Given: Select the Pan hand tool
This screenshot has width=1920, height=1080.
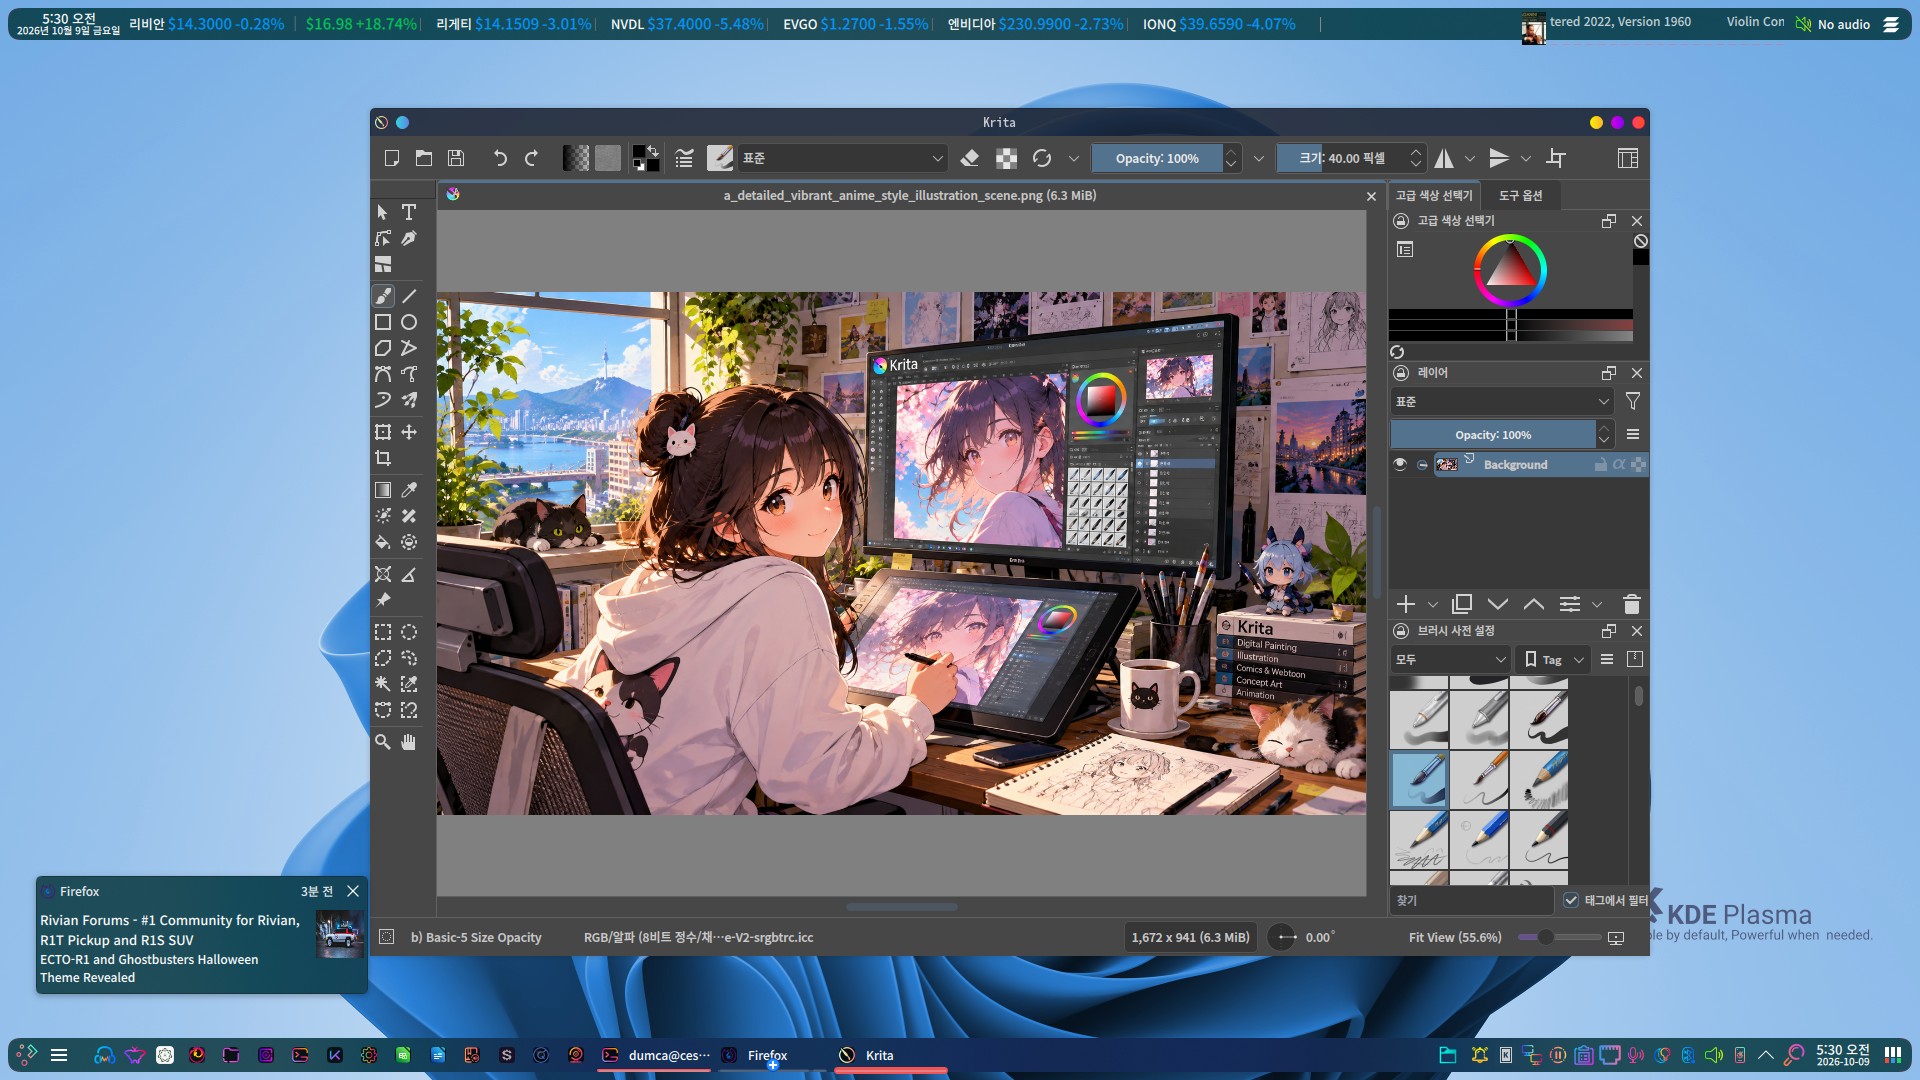Looking at the screenshot, I should click(409, 742).
